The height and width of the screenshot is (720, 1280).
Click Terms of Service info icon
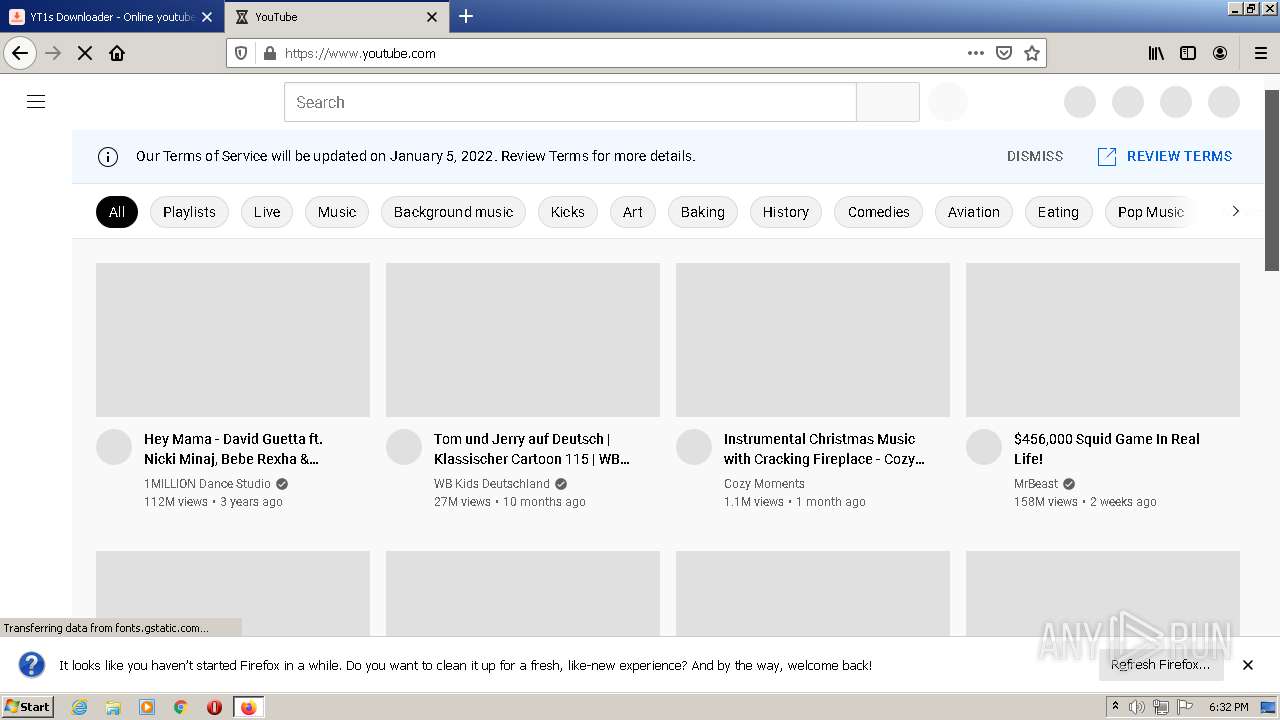point(107,156)
